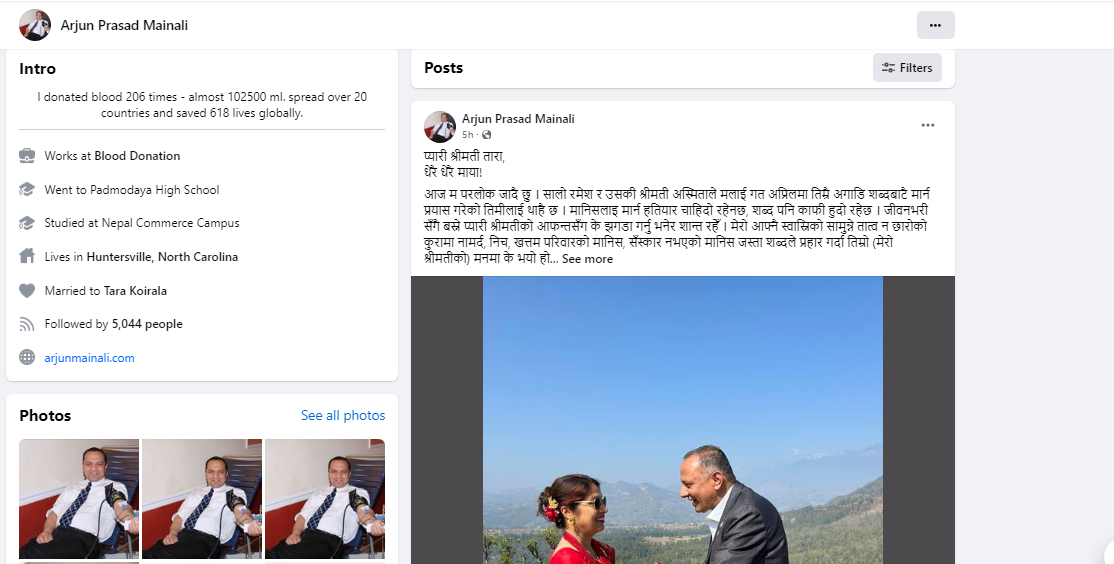Open the first blood donation photo thumbnail
Image resolution: width=1114 pixels, height=564 pixels.
[79, 499]
